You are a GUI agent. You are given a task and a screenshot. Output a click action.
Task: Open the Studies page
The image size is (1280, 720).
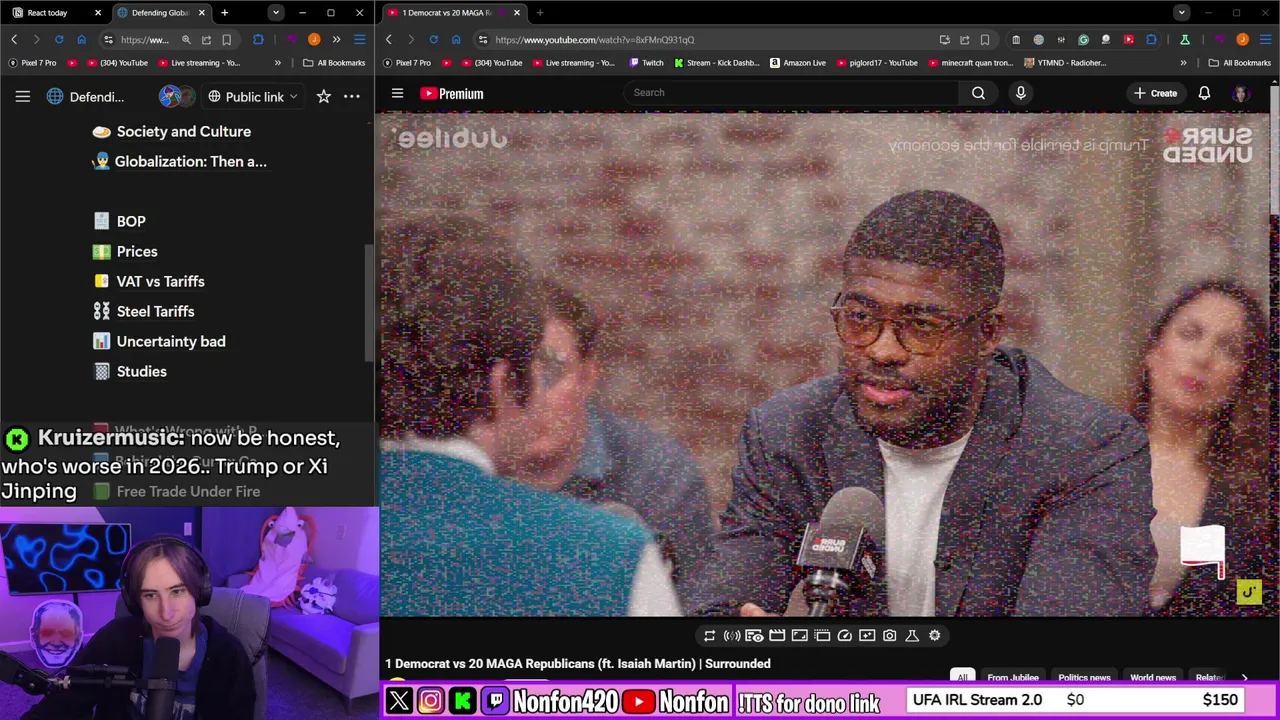[x=129, y=371]
